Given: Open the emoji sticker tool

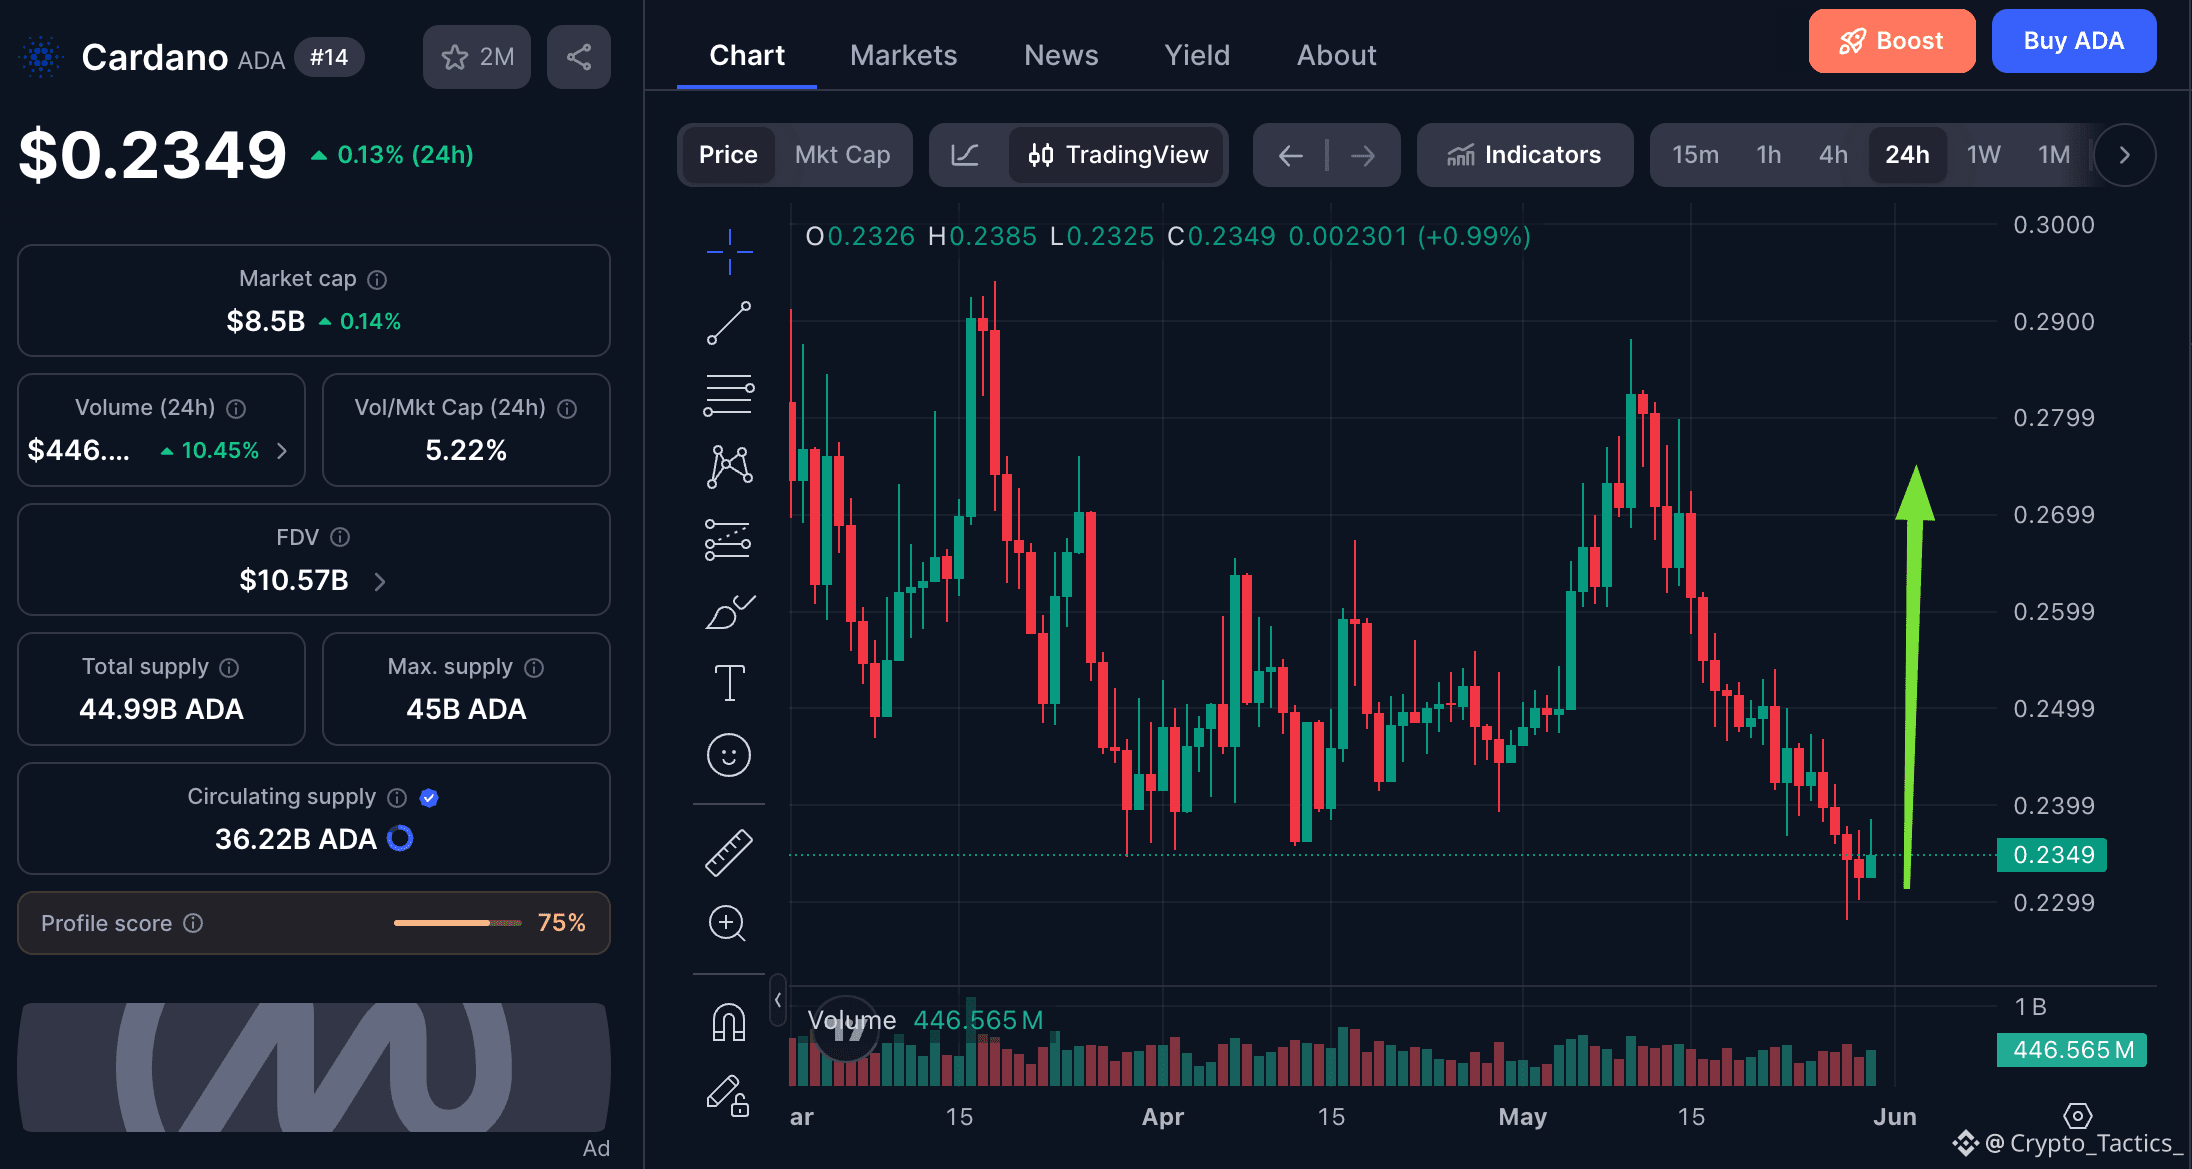Looking at the screenshot, I should [x=729, y=755].
